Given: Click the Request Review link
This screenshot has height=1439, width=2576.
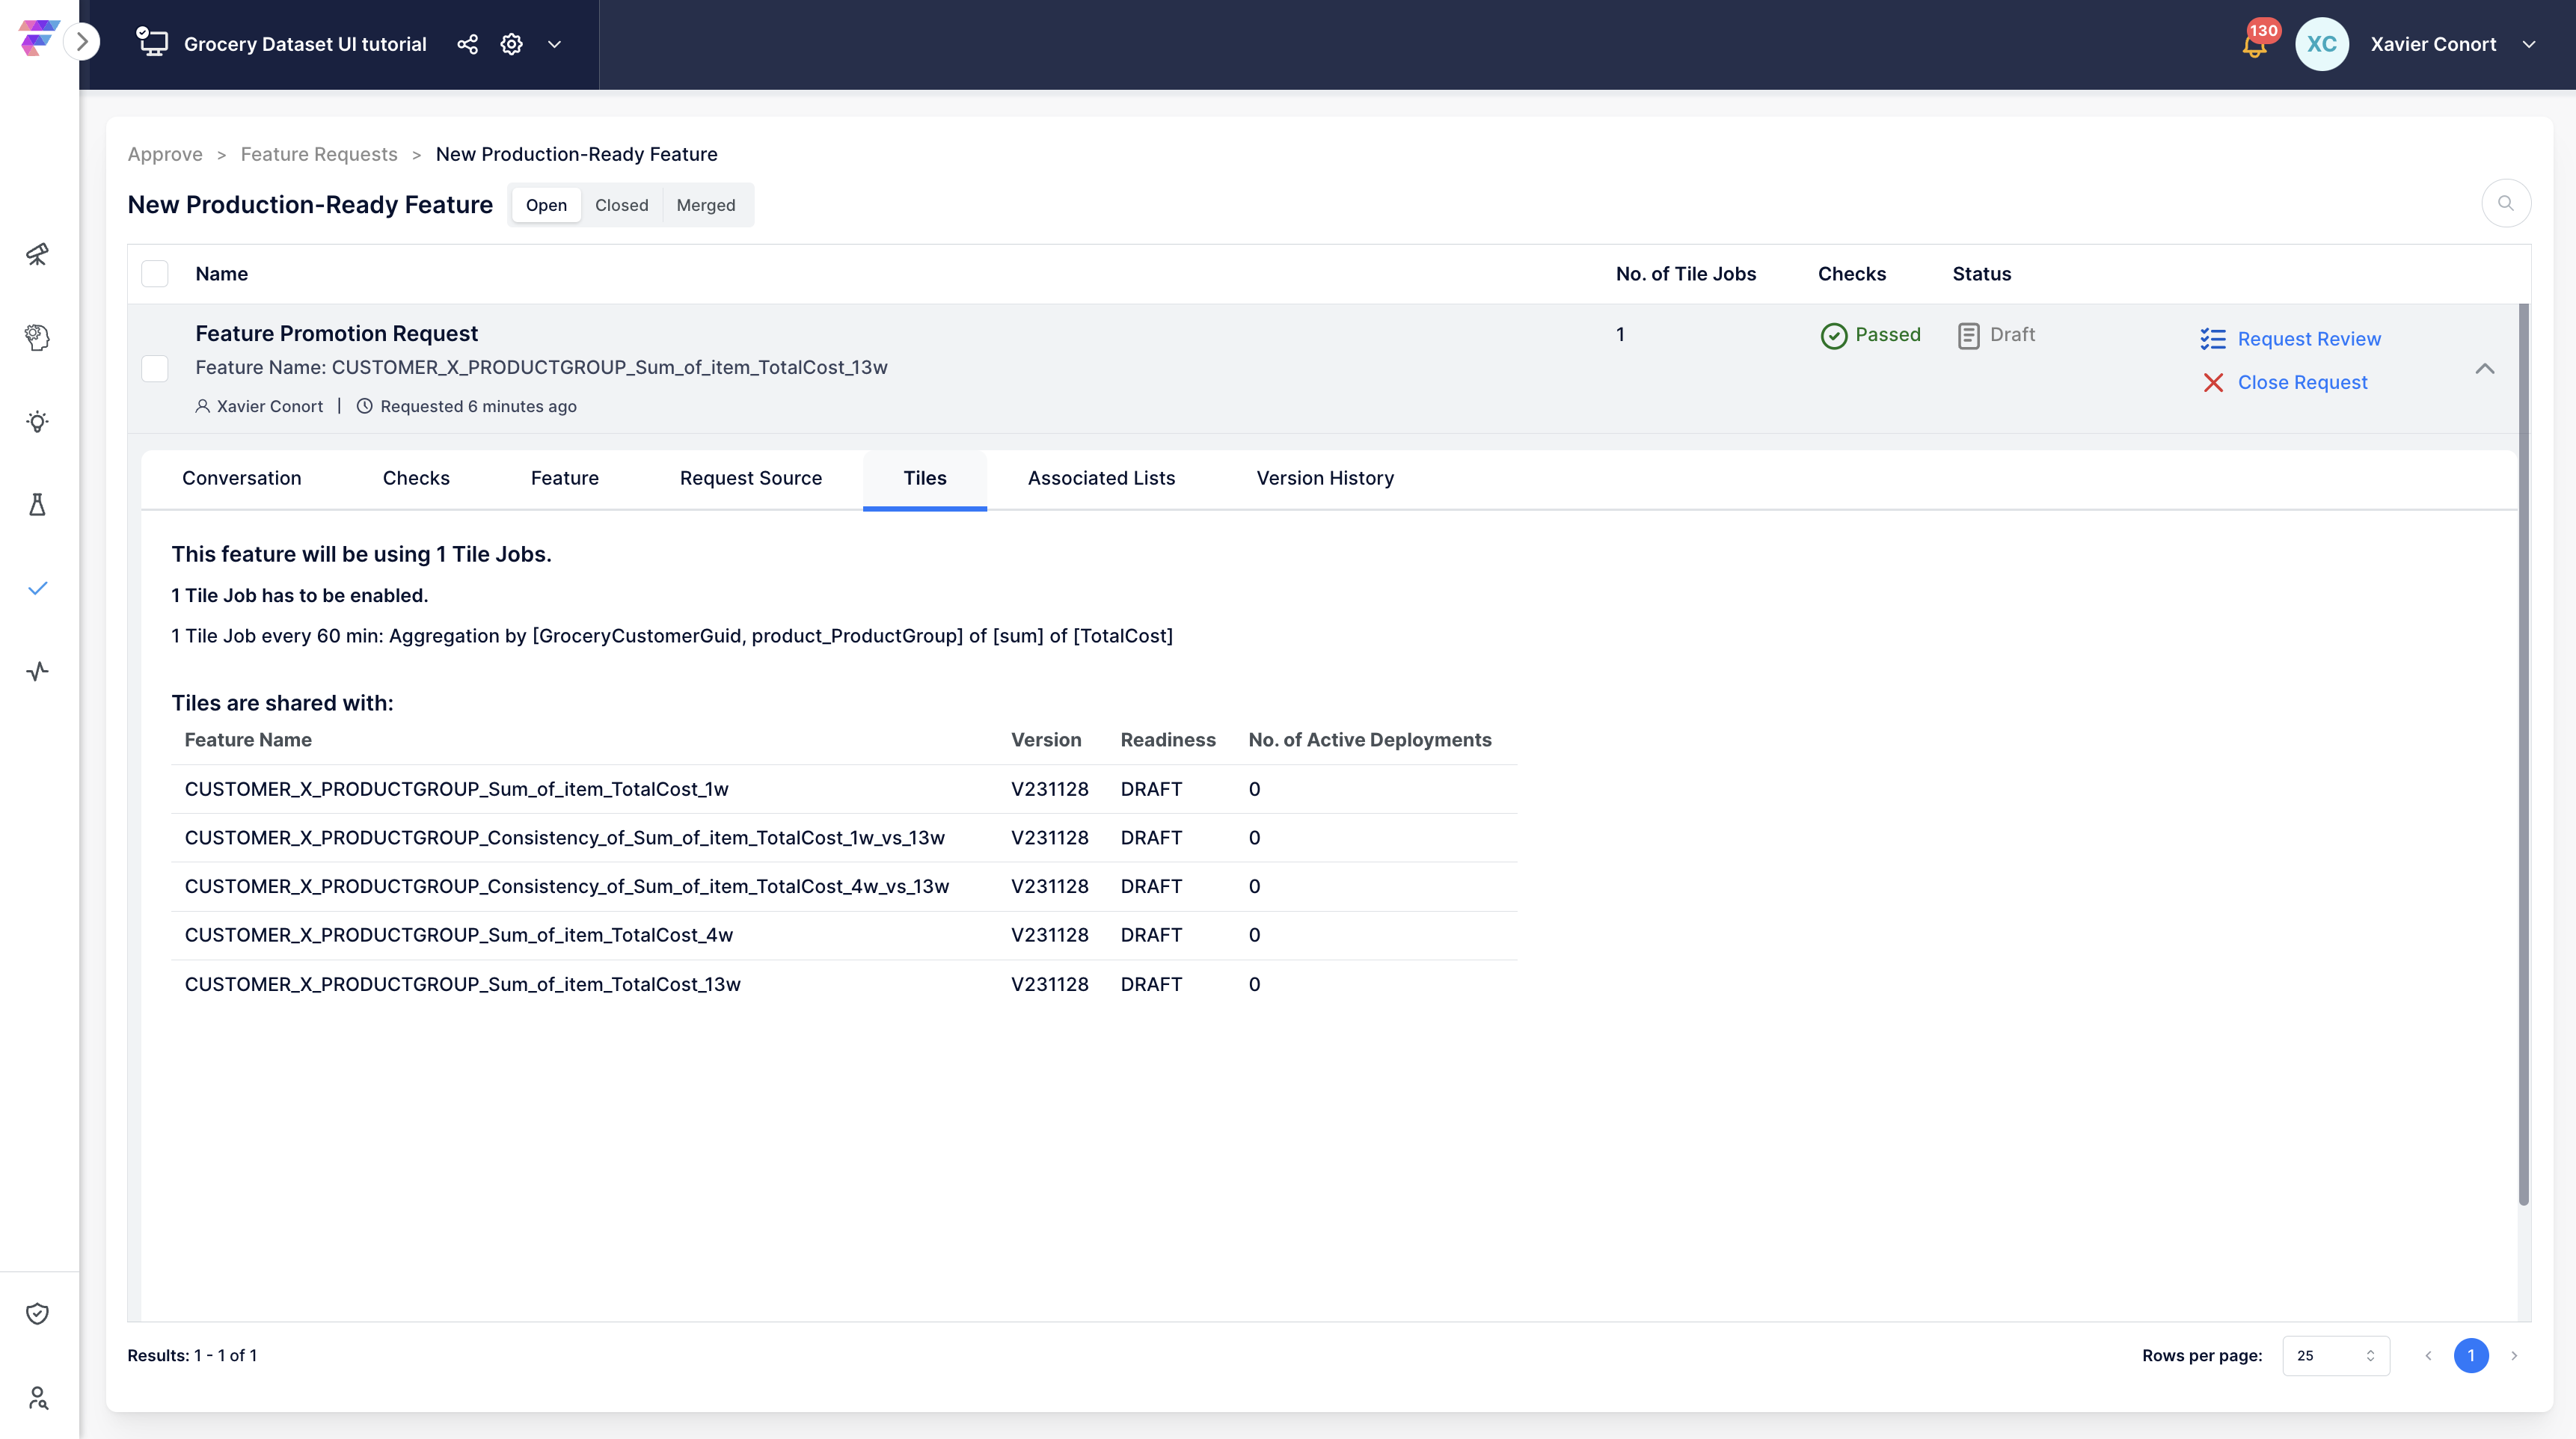Looking at the screenshot, I should click(2309, 339).
